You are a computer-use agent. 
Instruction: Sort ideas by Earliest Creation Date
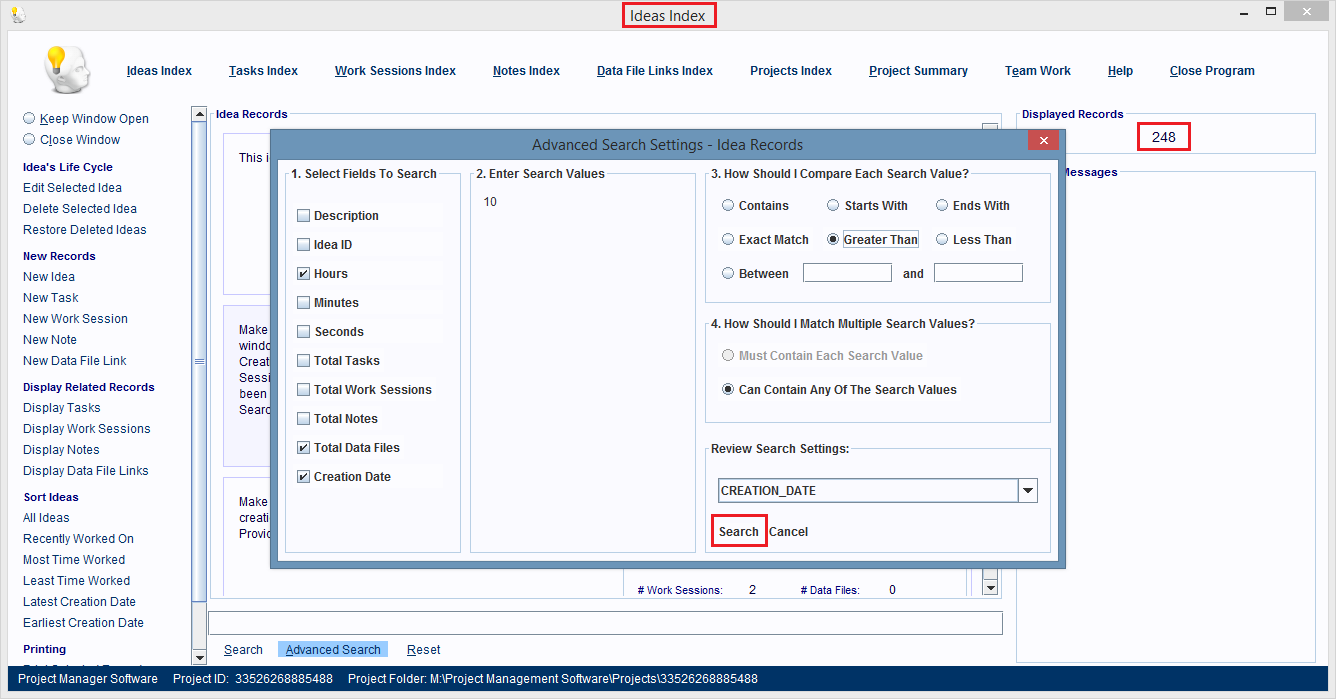tap(83, 623)
